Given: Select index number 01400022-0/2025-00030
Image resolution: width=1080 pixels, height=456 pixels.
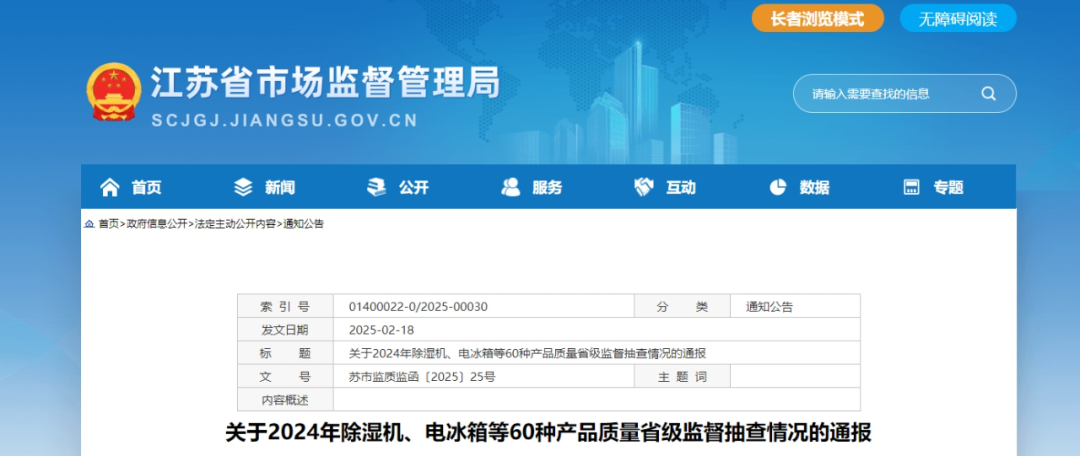Looking at the screenshot, I should click(x=418, y=307).
